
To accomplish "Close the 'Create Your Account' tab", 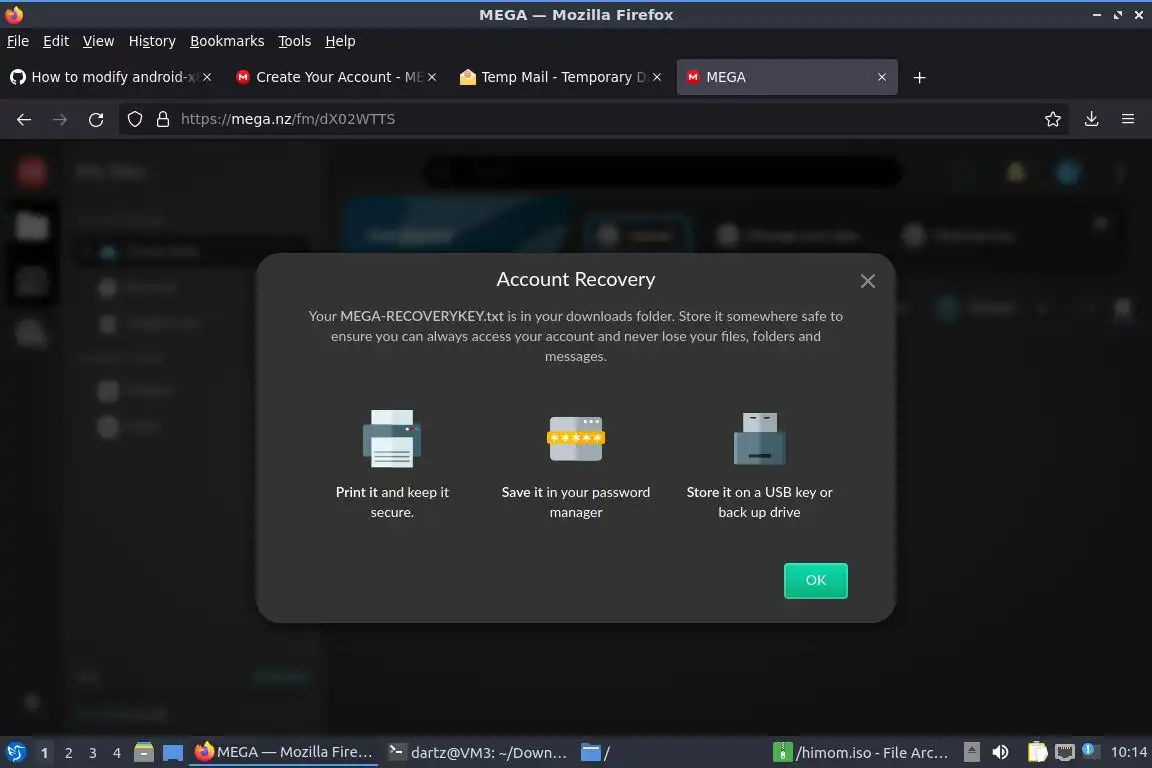I will (x=432, y=77).
